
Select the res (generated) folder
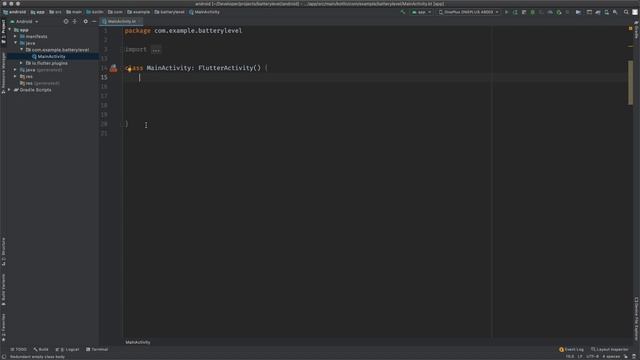40,83
